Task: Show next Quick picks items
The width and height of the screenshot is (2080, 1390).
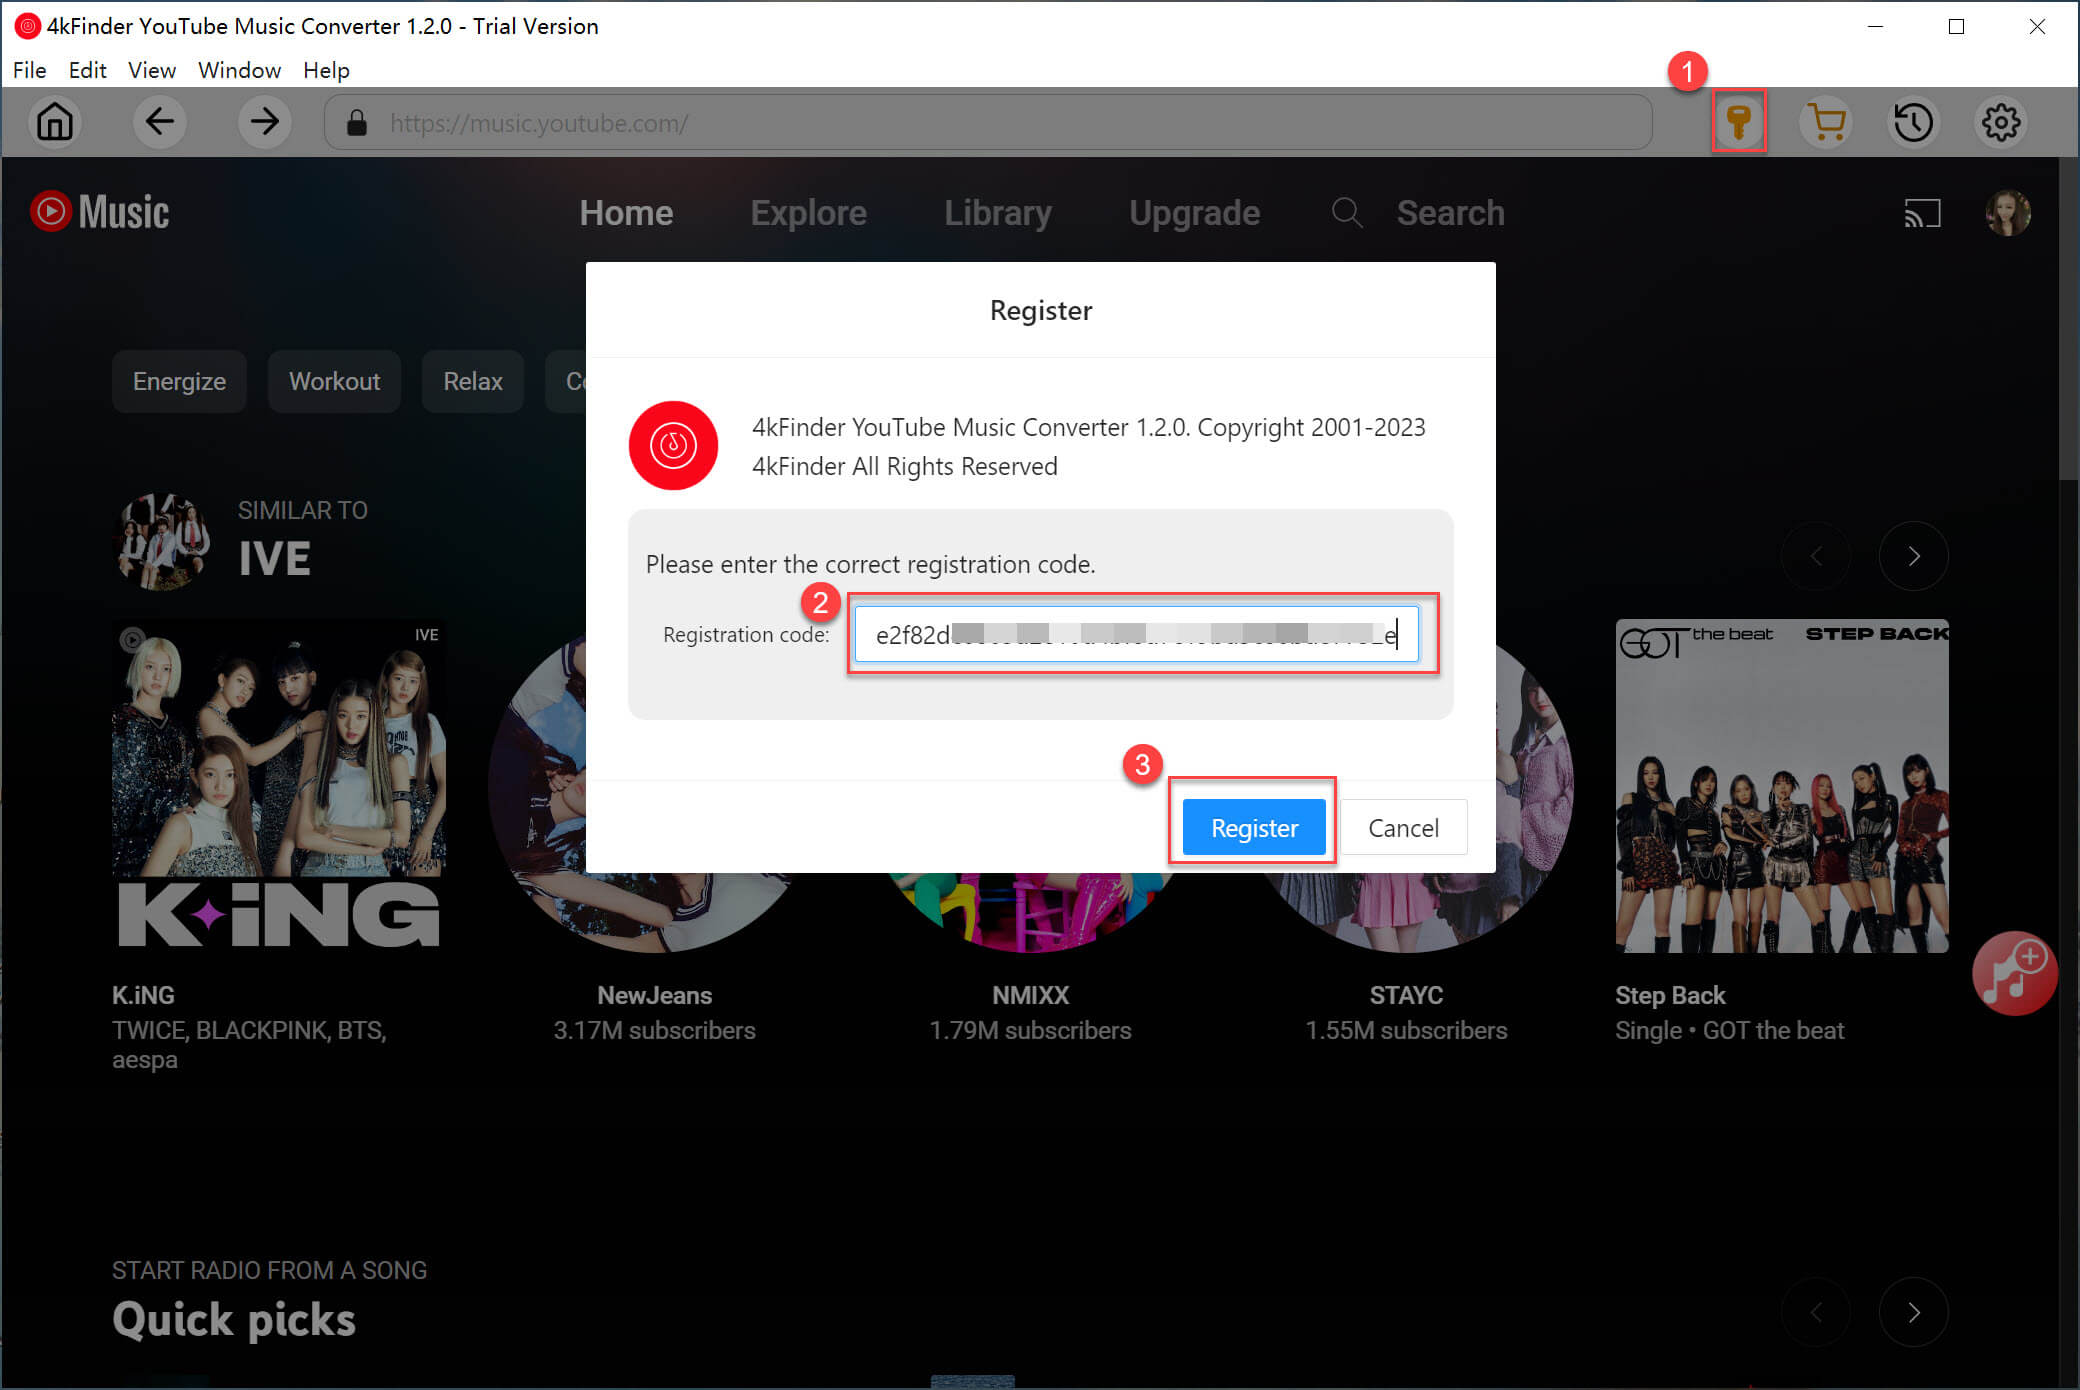Action: [1913, 1312]
